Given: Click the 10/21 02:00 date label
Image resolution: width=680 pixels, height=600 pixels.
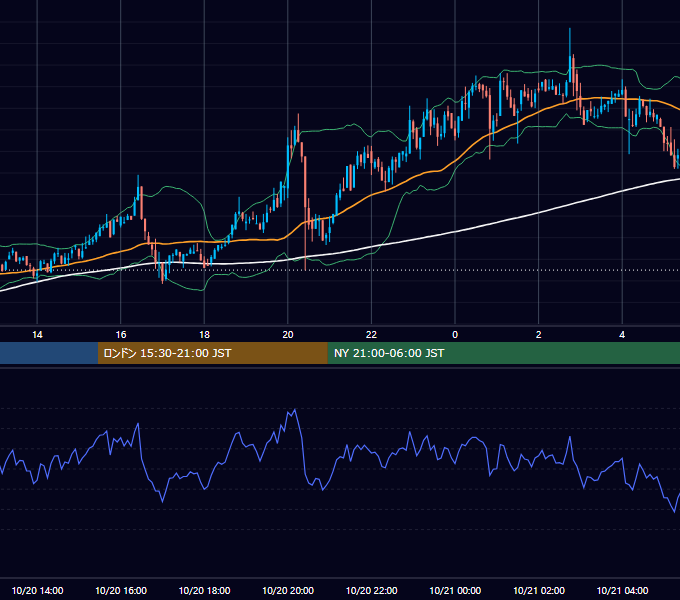Looking at the screenshot, I should pyautogui.click(x=539, y=590).
